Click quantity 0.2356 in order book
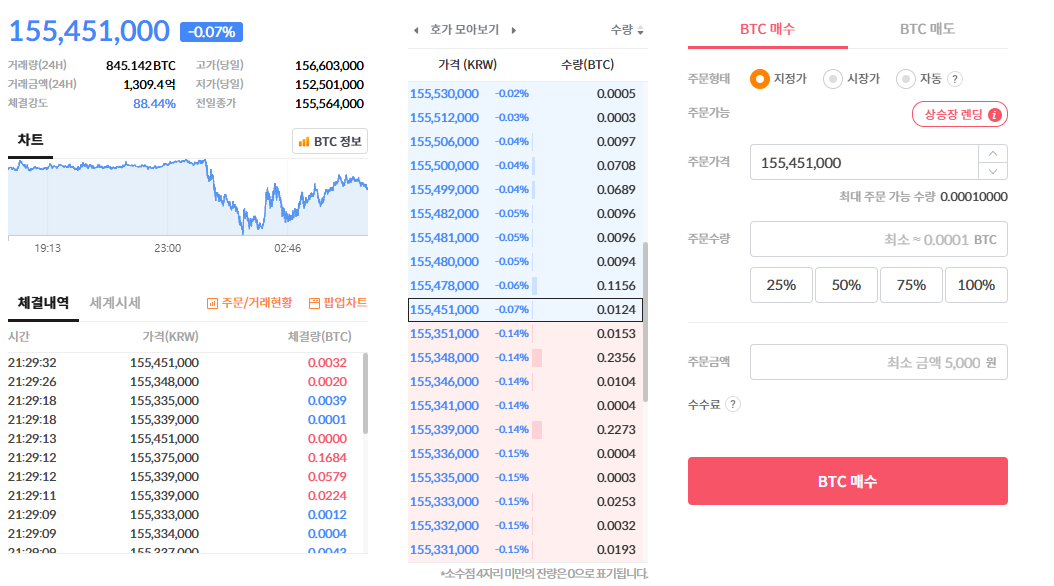This screenshot has height=586, width=1054. (x=616, y=358)
